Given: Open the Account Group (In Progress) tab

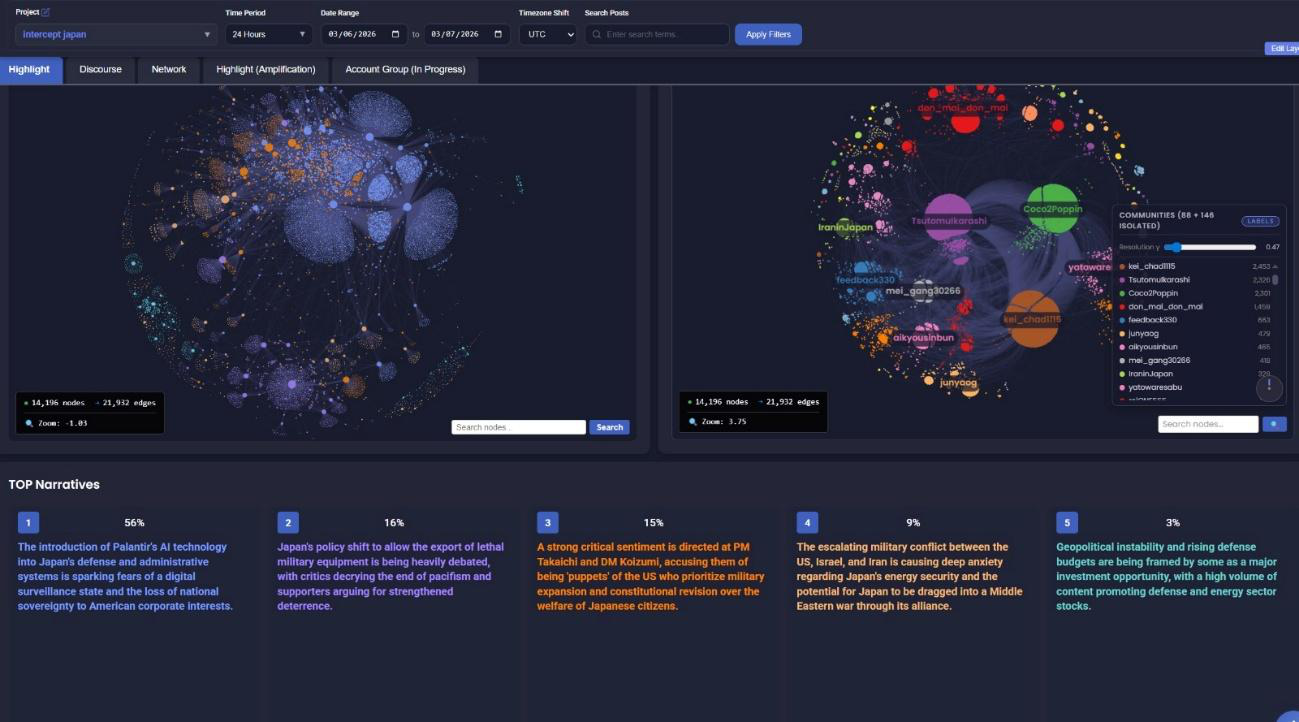Looking at the screenshot, I should 404,69.
